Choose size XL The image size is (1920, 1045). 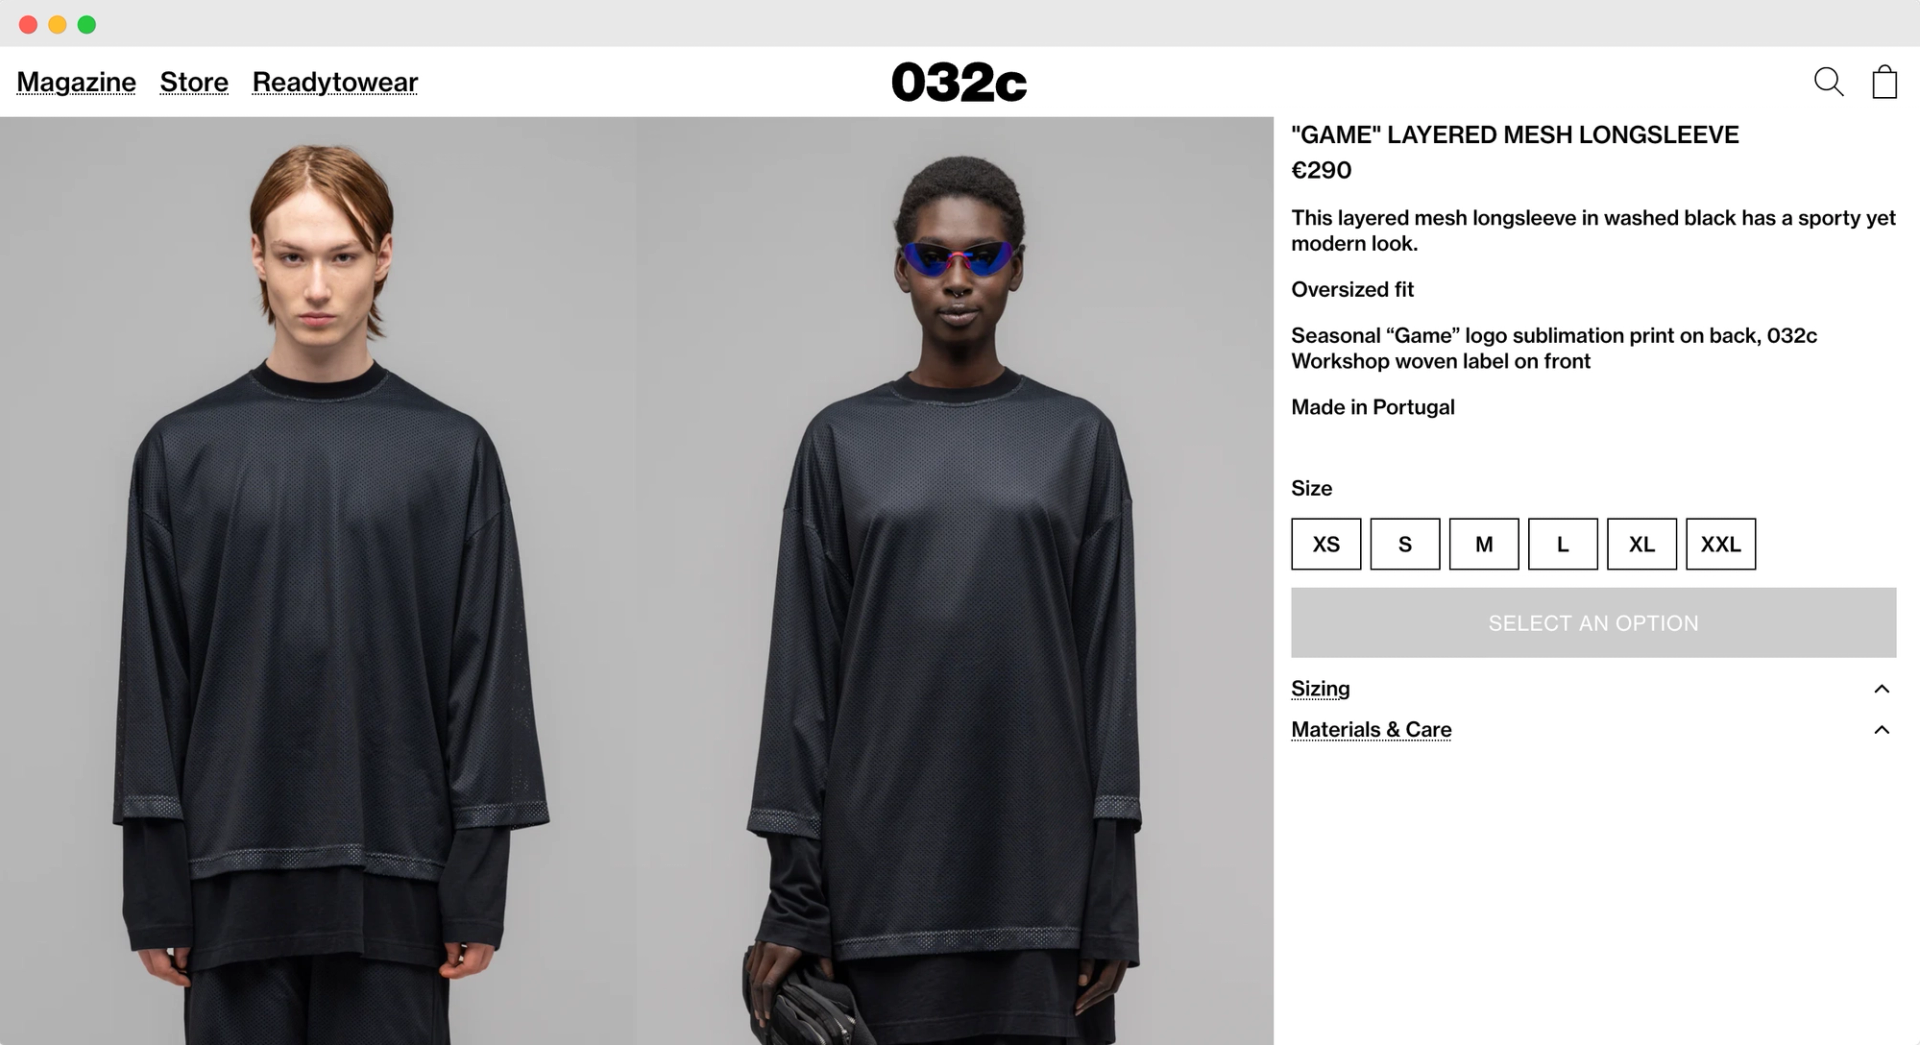[x=1642, y=544]
